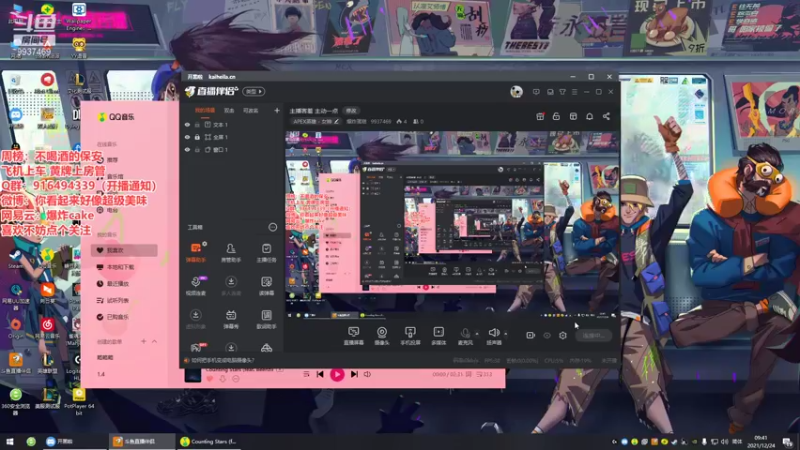Hide the 文本1 source layer

pyautogui.click(x=187, y=124)
